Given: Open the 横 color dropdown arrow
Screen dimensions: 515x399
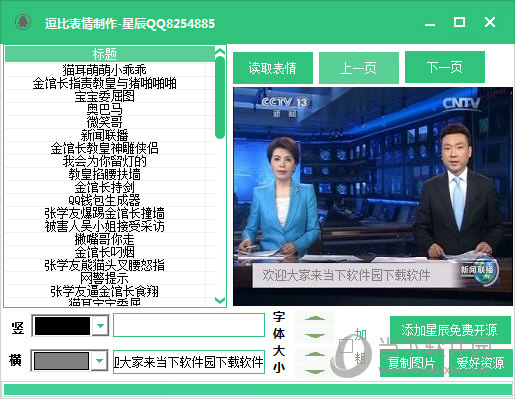Looking at the screenshot, I should [x=99, y=361].
